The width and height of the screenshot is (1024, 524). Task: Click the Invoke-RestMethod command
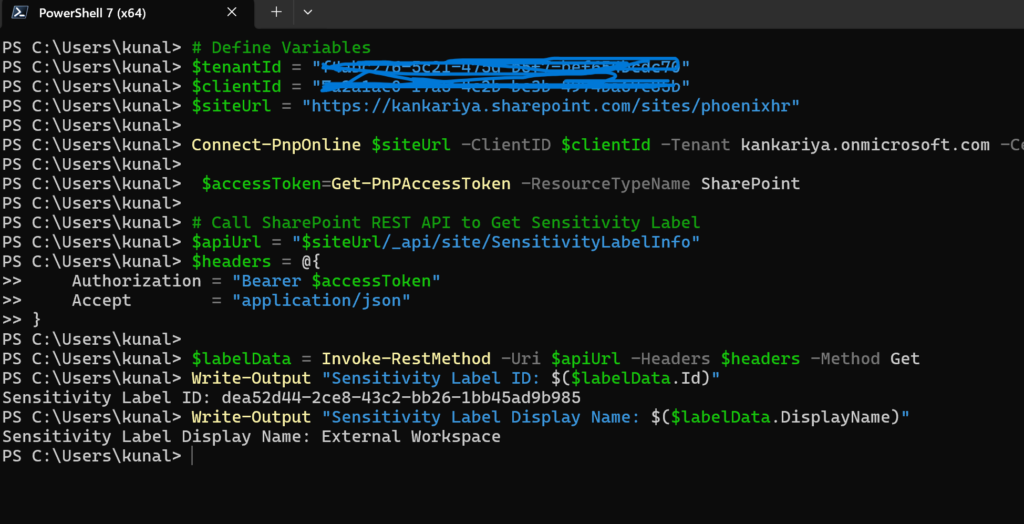406,359
